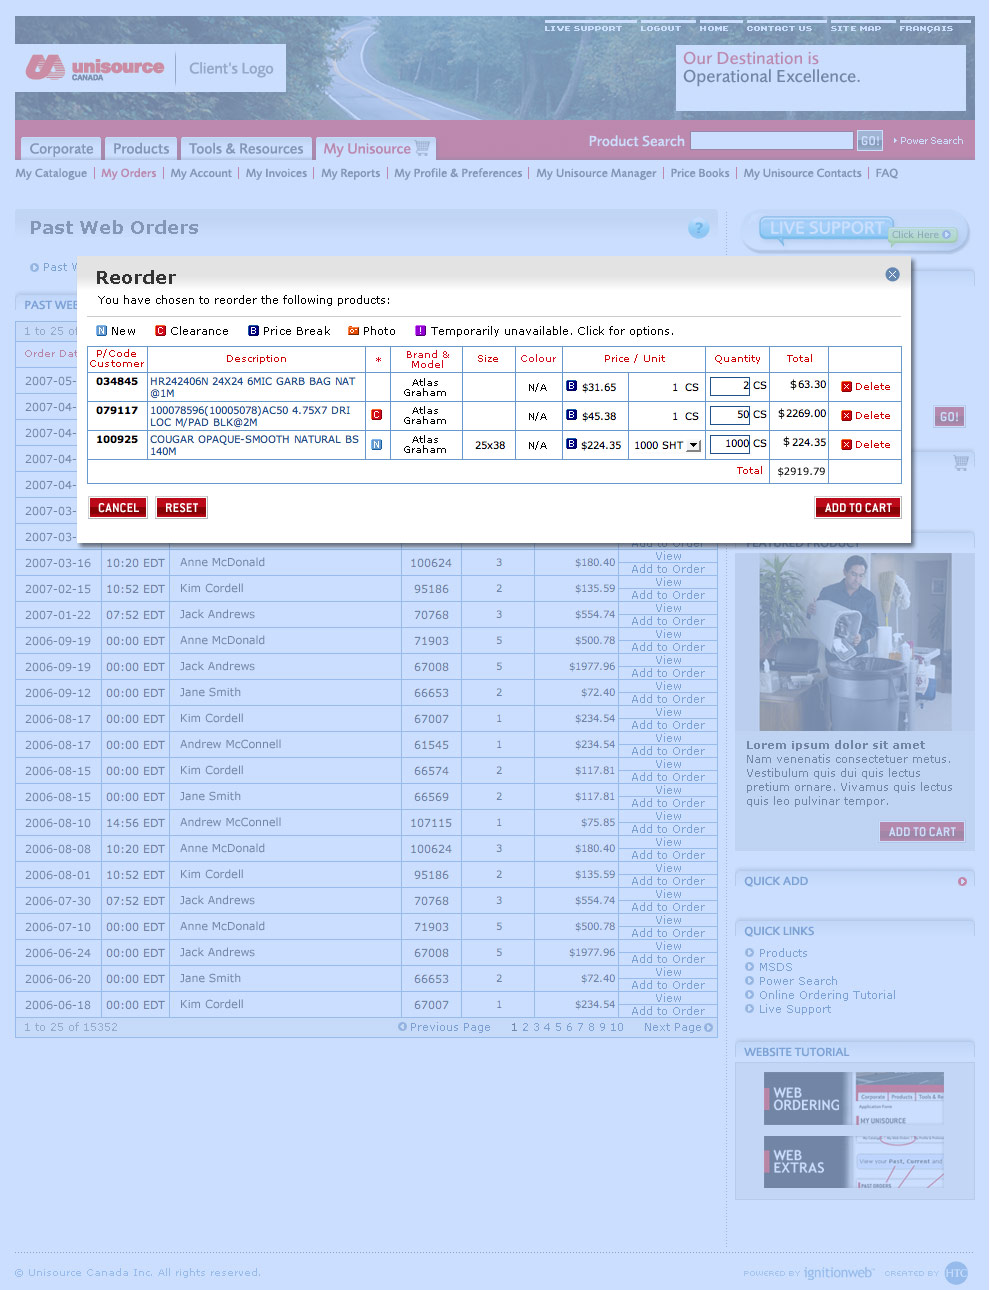The width and height of the screenshot is (990, 1290).
Task: Cancel the reorder
Action: point(118,508)
